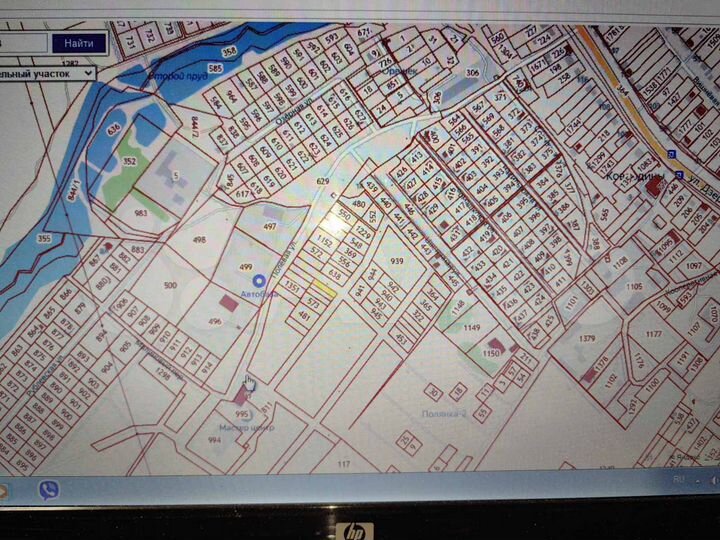Screen dimensions: 720x540
Task: Click the Найти search button
Action: click(79, 44)
